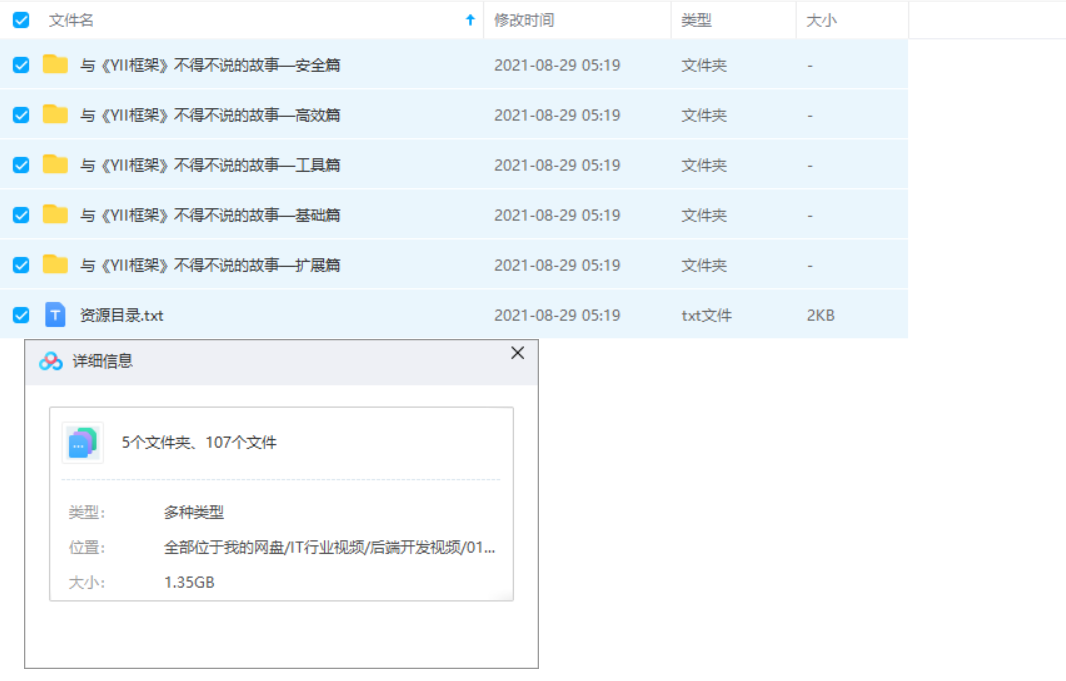Click the 多种类型 value in details dialog
1066x681 pixels.
(x=194, y=512)
